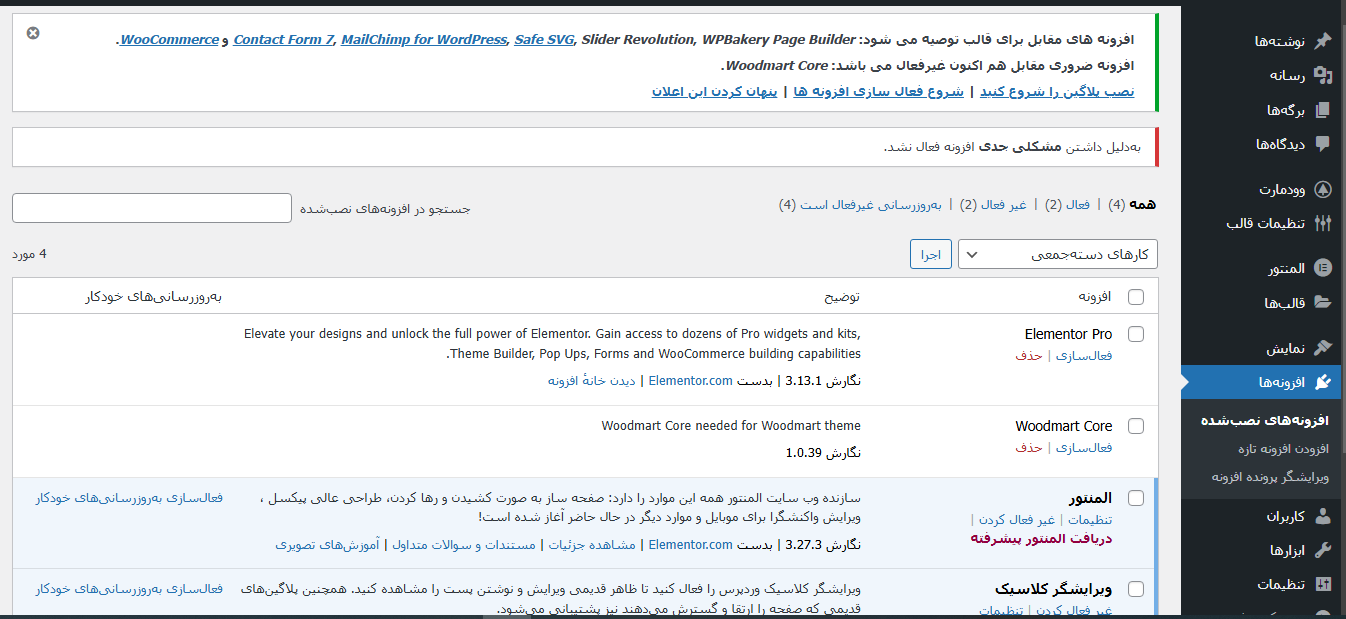Click the '4 مورد' item count text
Screen dimensions: 1346x619
pyautogui.click(x=30, y=253)
